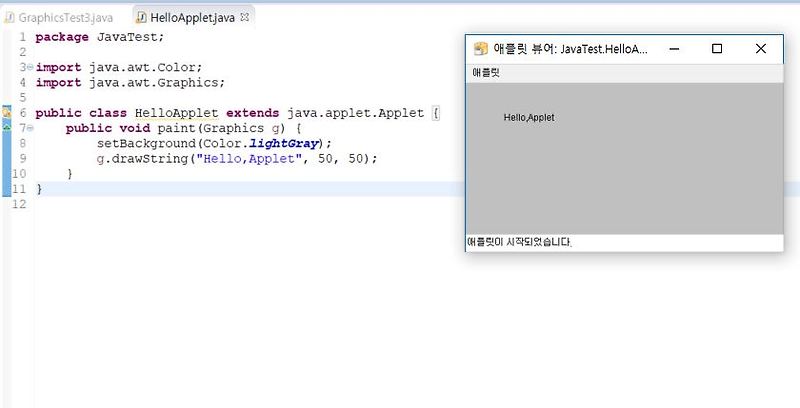
Task: Click the 애플릿이 시작되었습니다 status text
Action: 519,242
